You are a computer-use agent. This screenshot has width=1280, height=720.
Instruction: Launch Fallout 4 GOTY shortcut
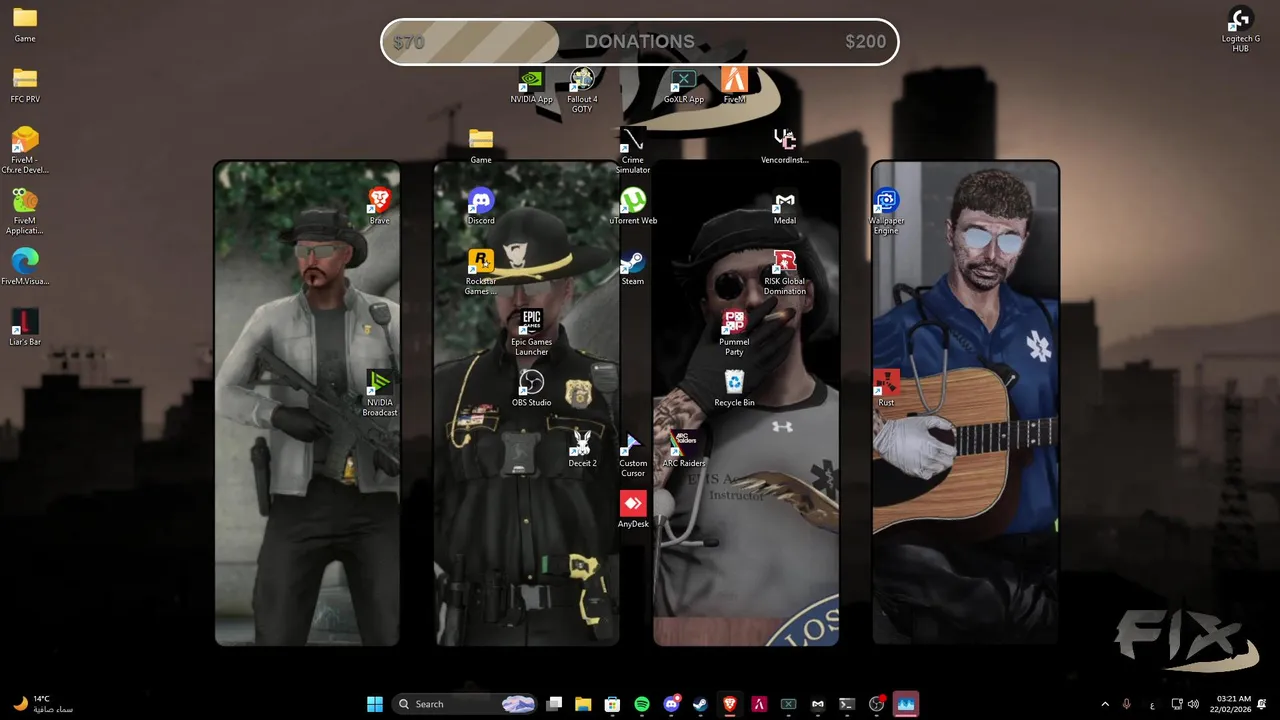click(x=582, y=90)
